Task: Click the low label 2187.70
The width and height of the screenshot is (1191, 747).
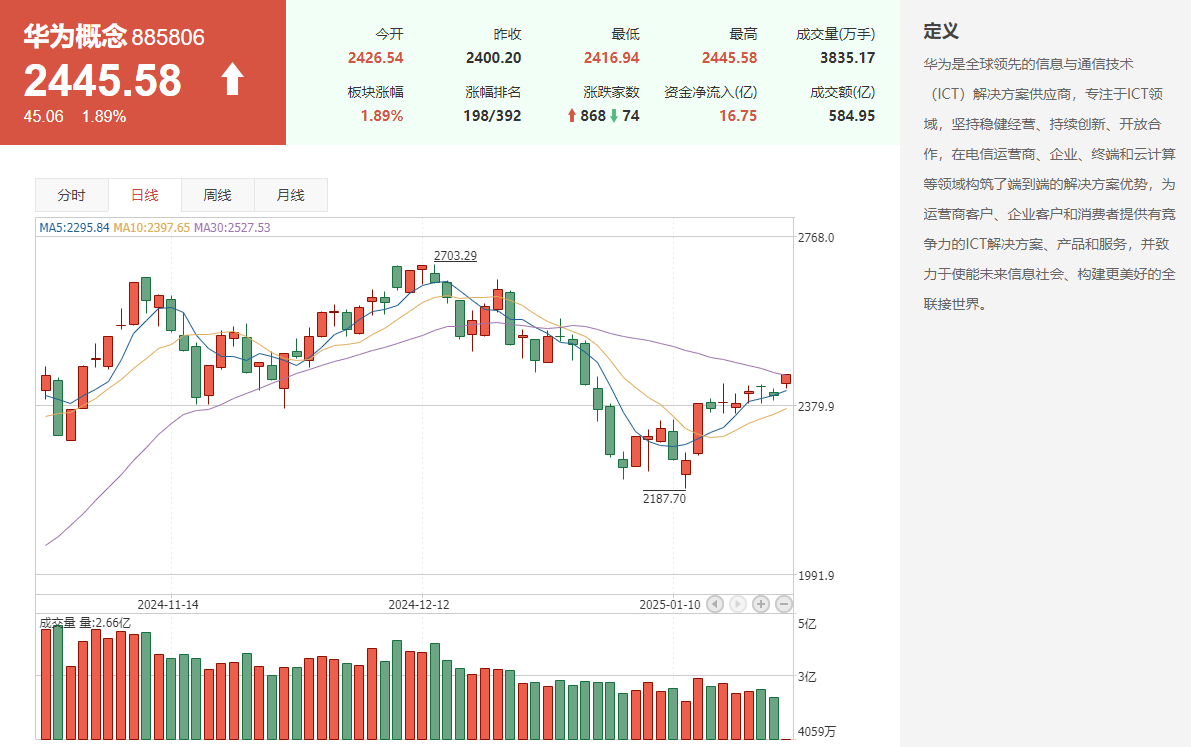Action: point(664,499)
